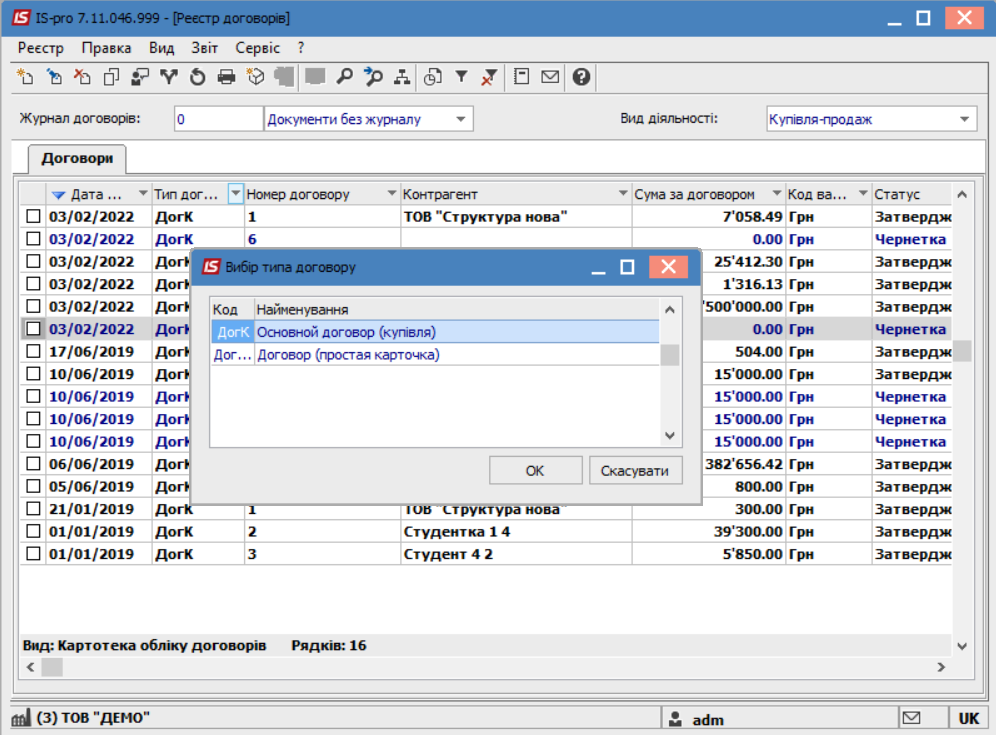Click Студентка 1 4 contractor cell
Viewport: 996px width, 735px height.
516,532
